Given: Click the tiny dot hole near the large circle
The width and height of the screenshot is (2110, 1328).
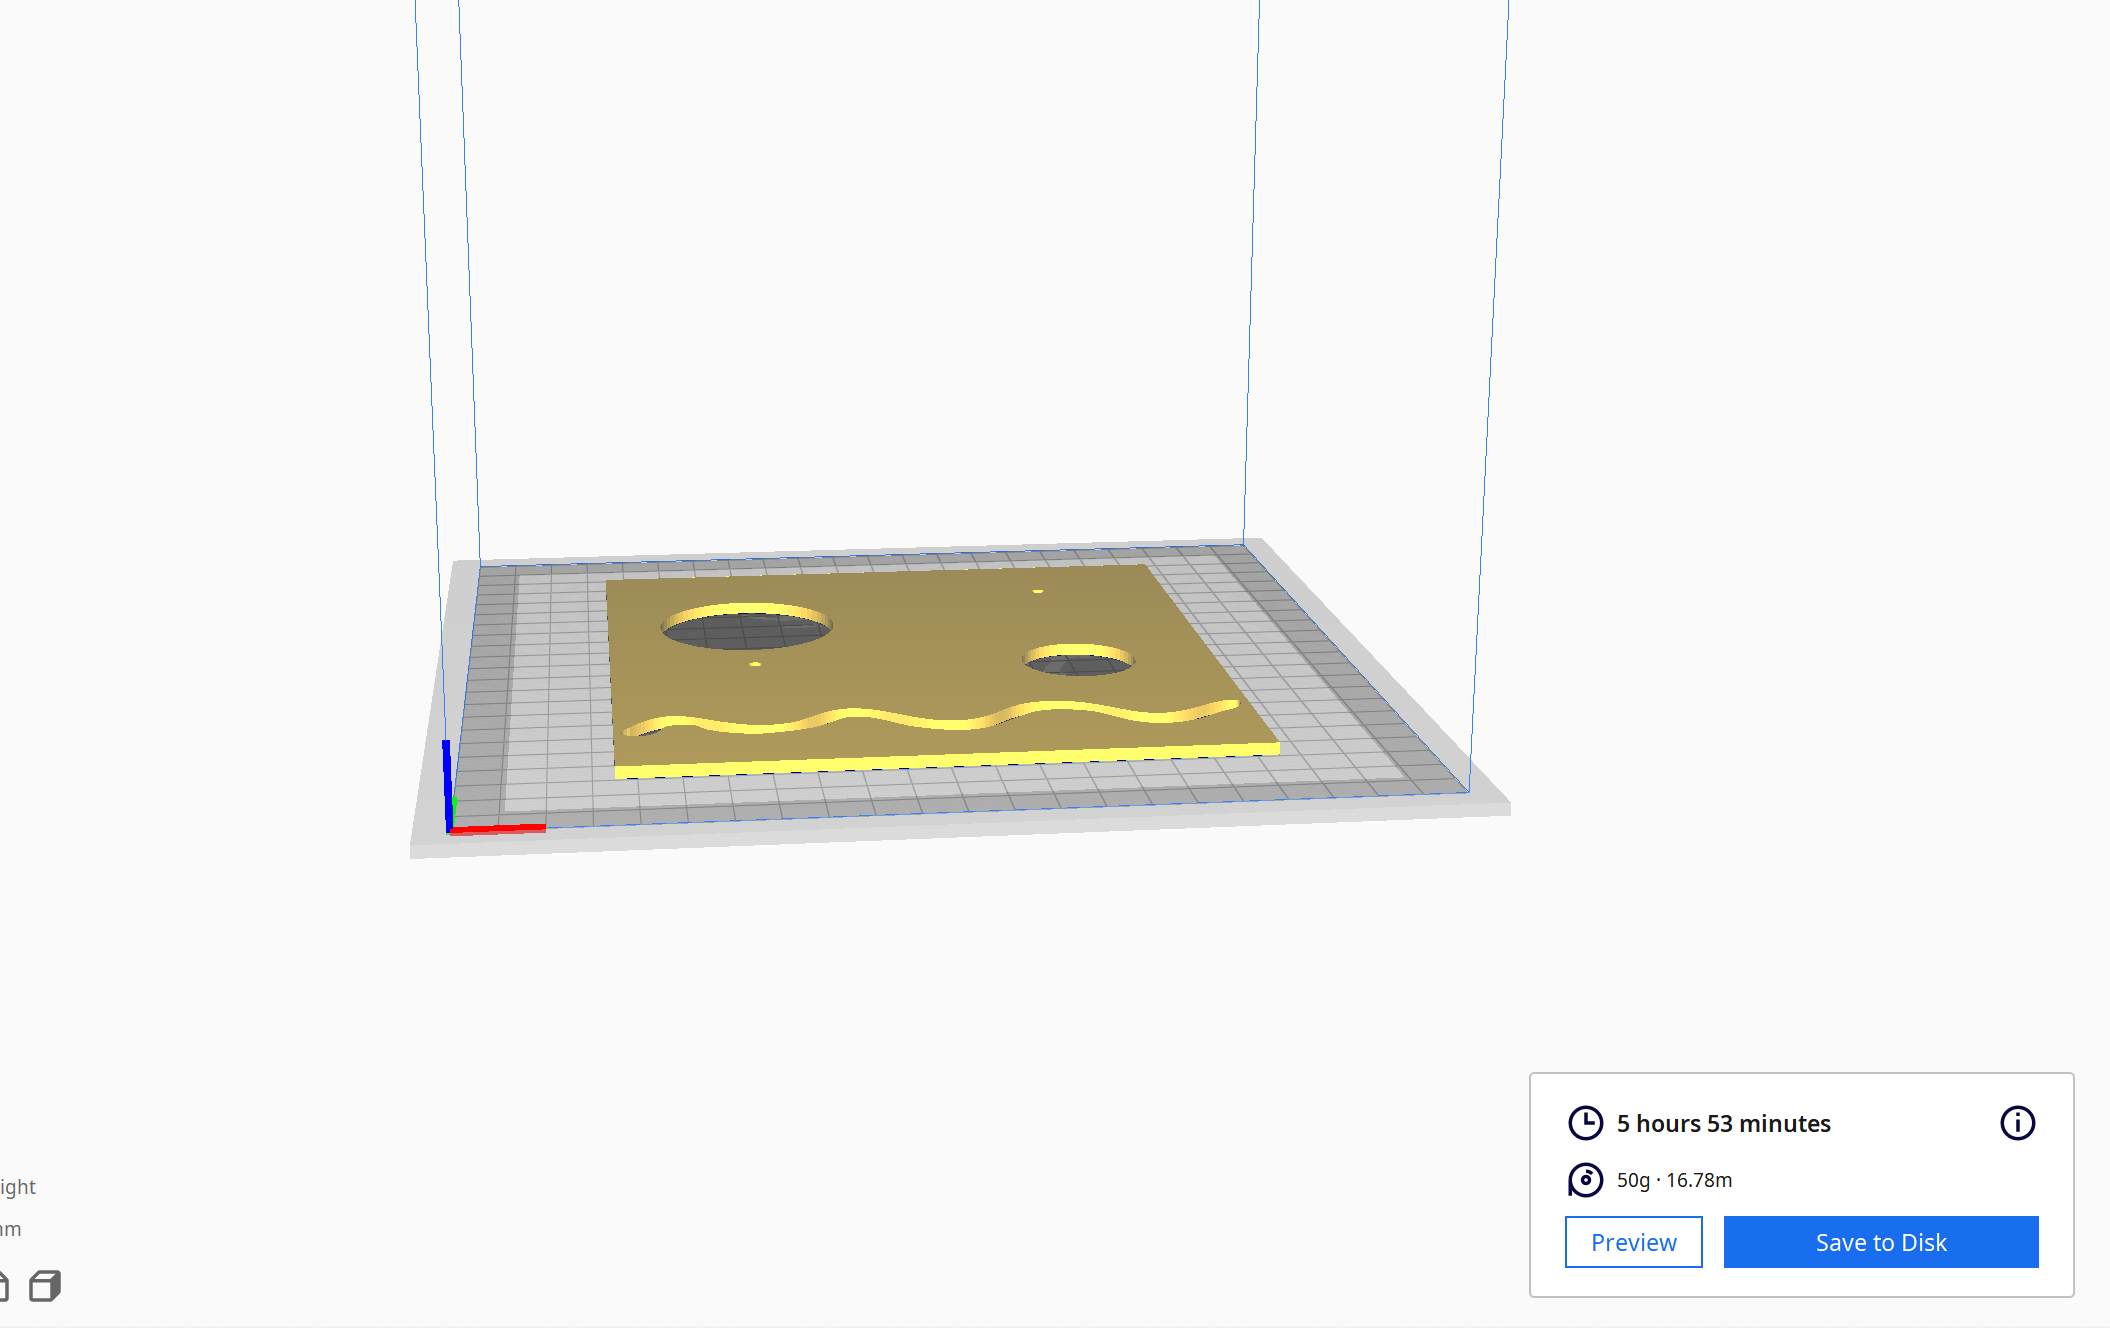Looking at the screenshot, I should point(755,664).
